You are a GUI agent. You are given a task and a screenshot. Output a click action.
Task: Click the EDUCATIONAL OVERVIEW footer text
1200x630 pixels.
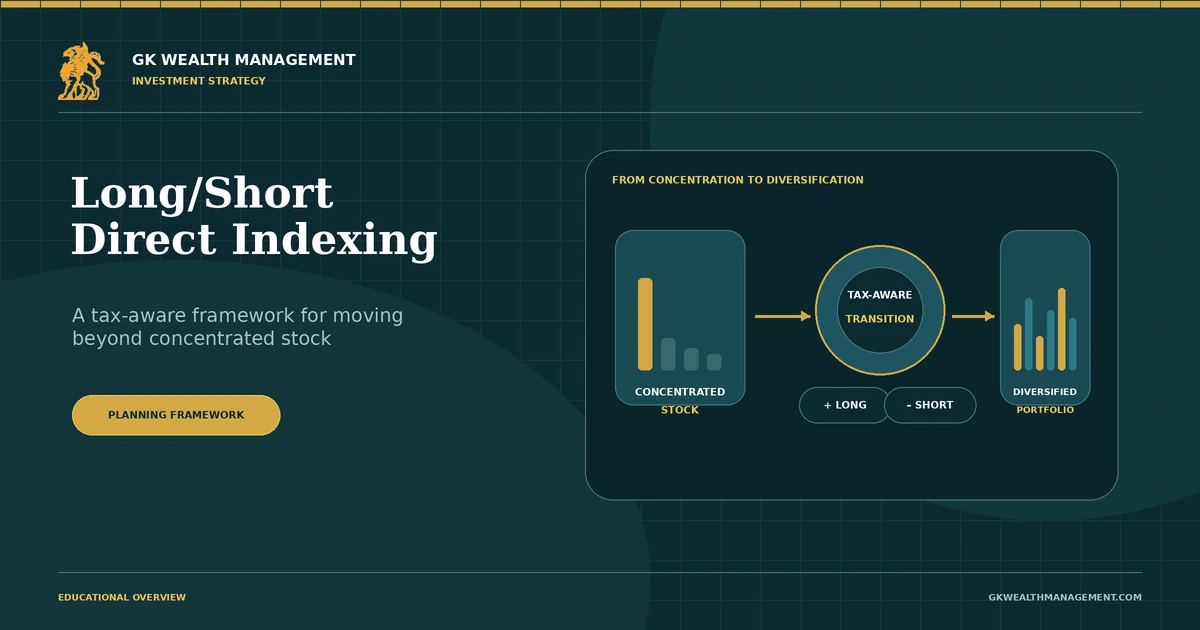[x=122, y=597]
